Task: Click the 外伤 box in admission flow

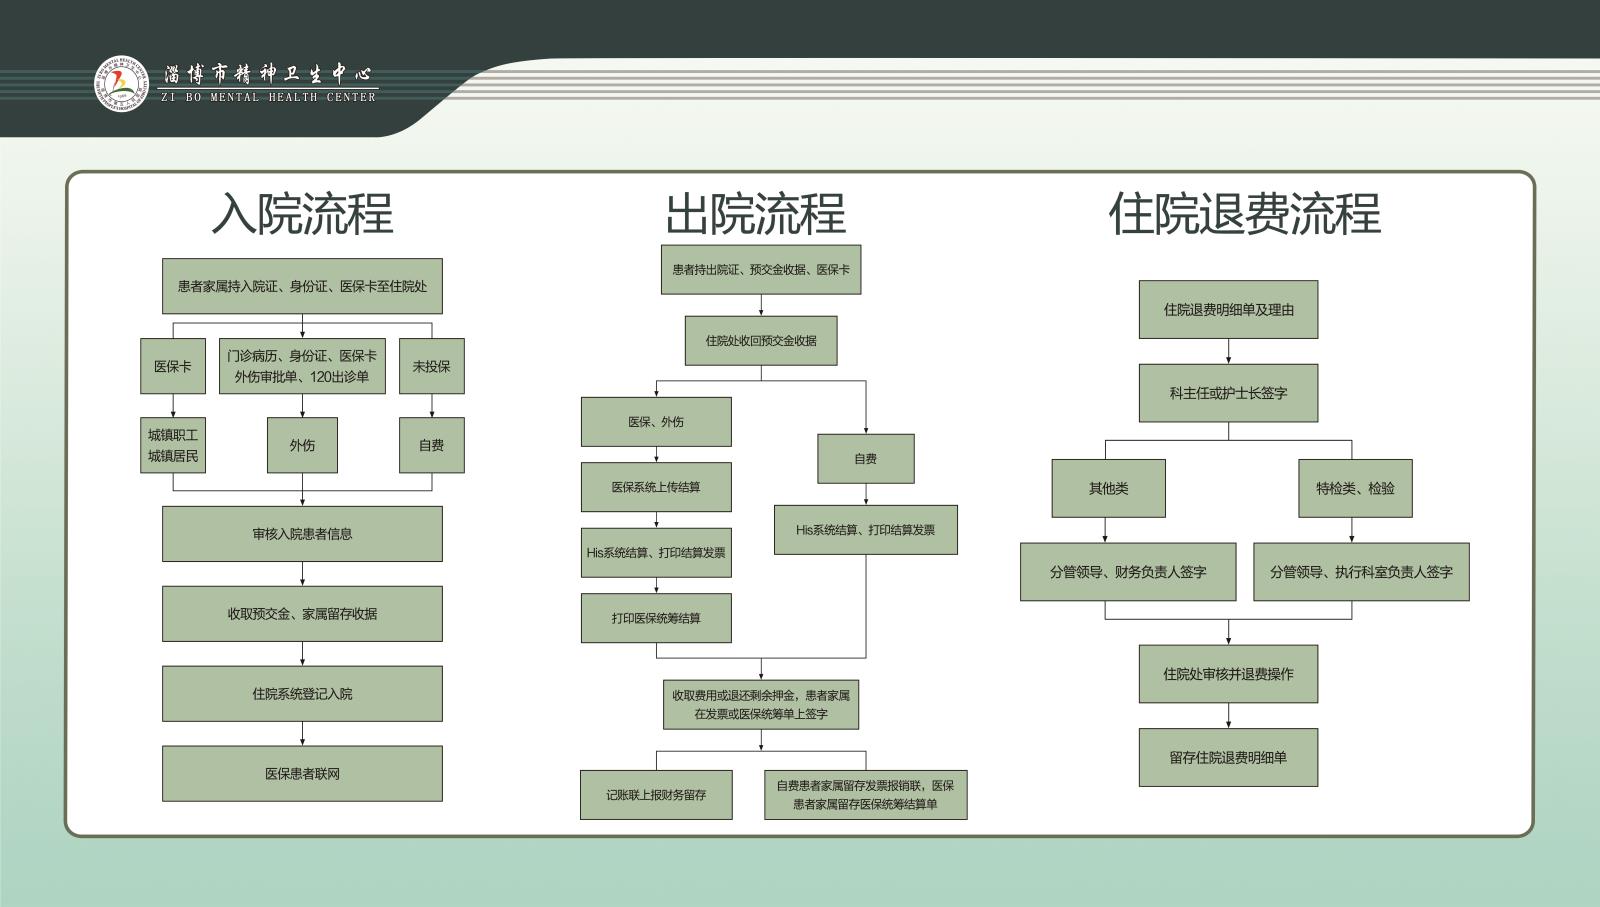Action: coord(302,445)
